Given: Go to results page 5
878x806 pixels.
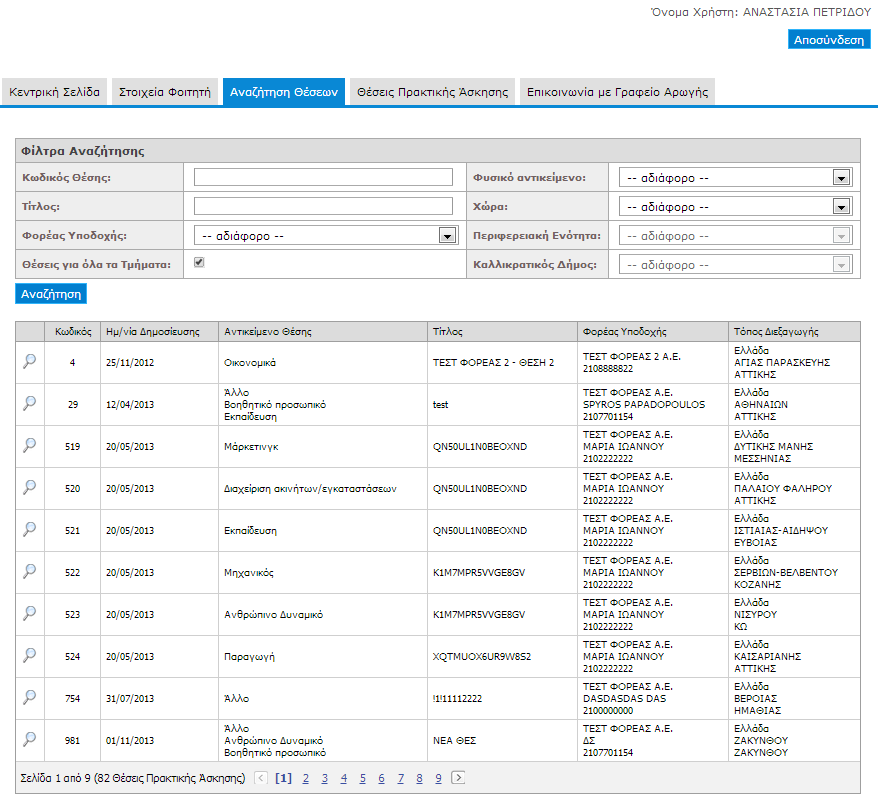Looking at the screenshot, I should (363, 778).
